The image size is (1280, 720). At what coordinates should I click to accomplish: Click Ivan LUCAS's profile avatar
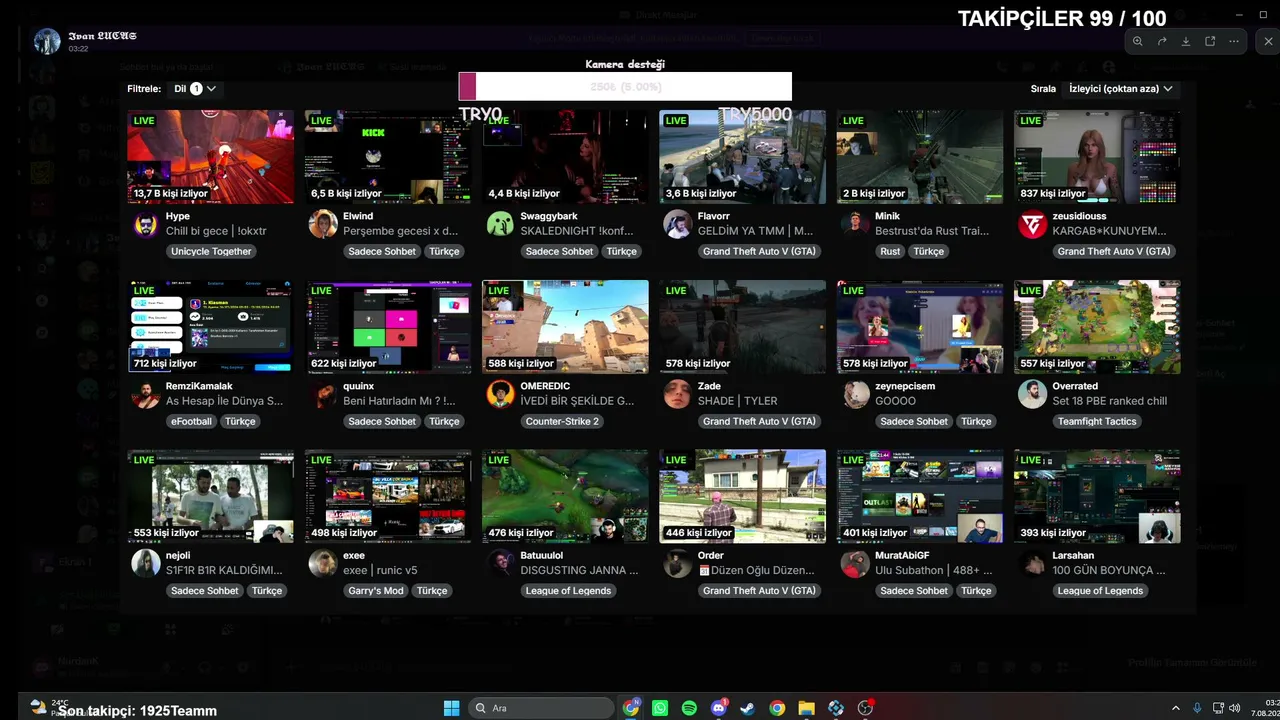pos(47,41)
